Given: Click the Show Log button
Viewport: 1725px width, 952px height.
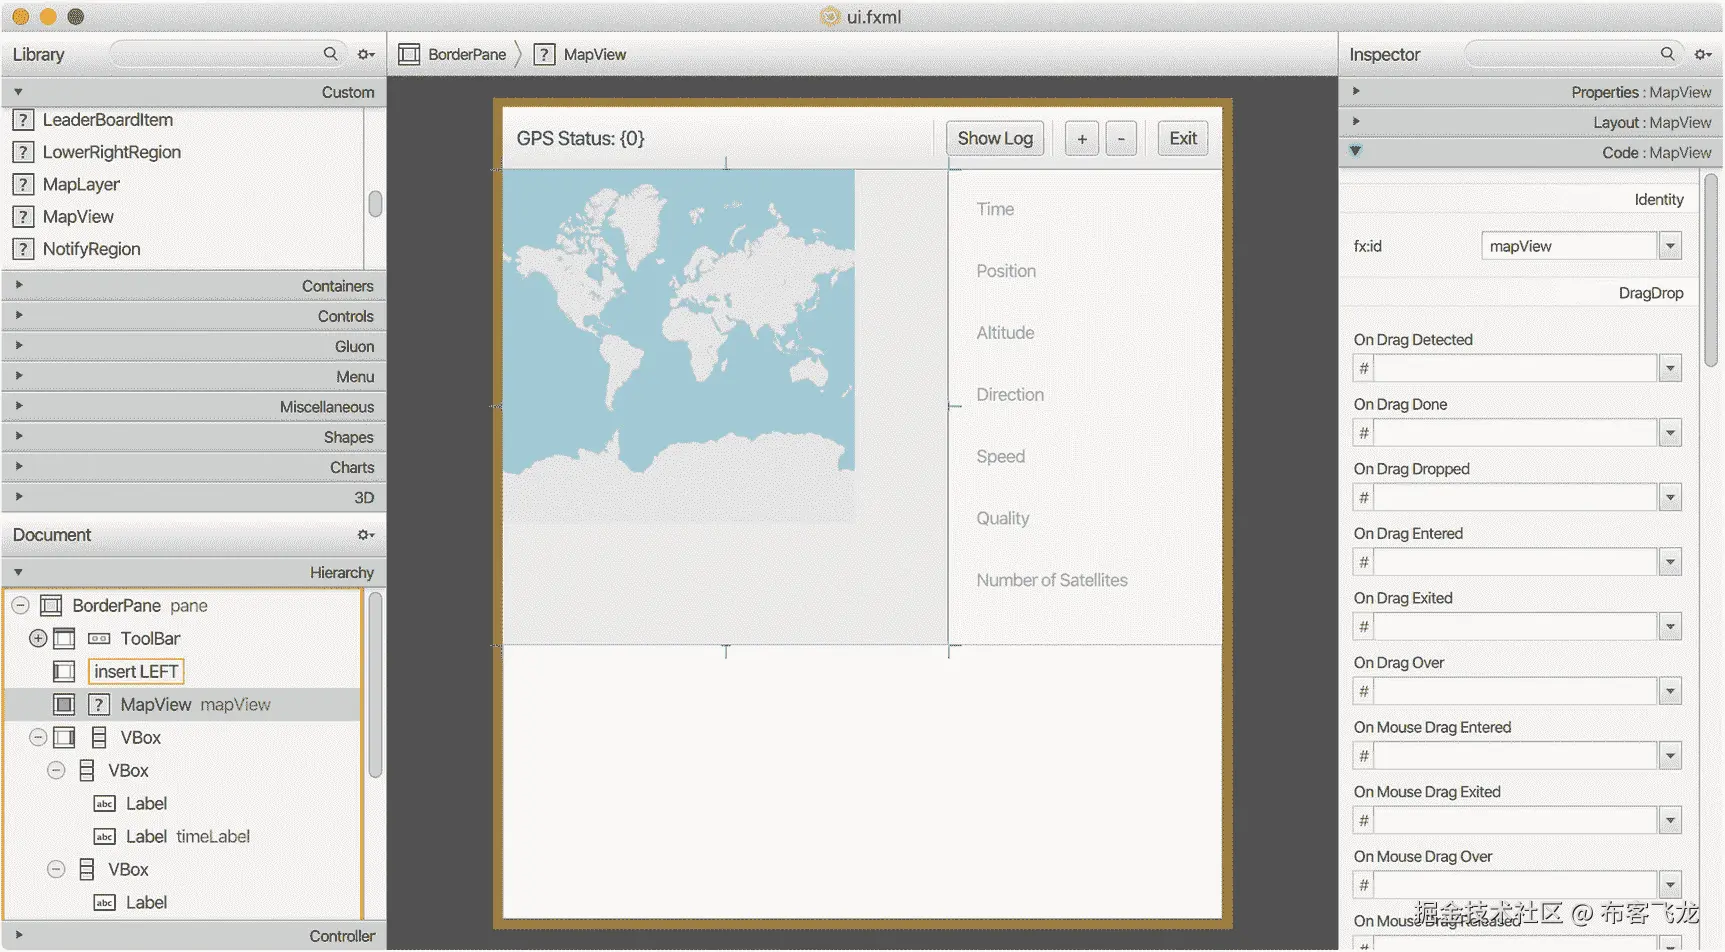Looking at the screenshot, I should (x=995, y=138).
